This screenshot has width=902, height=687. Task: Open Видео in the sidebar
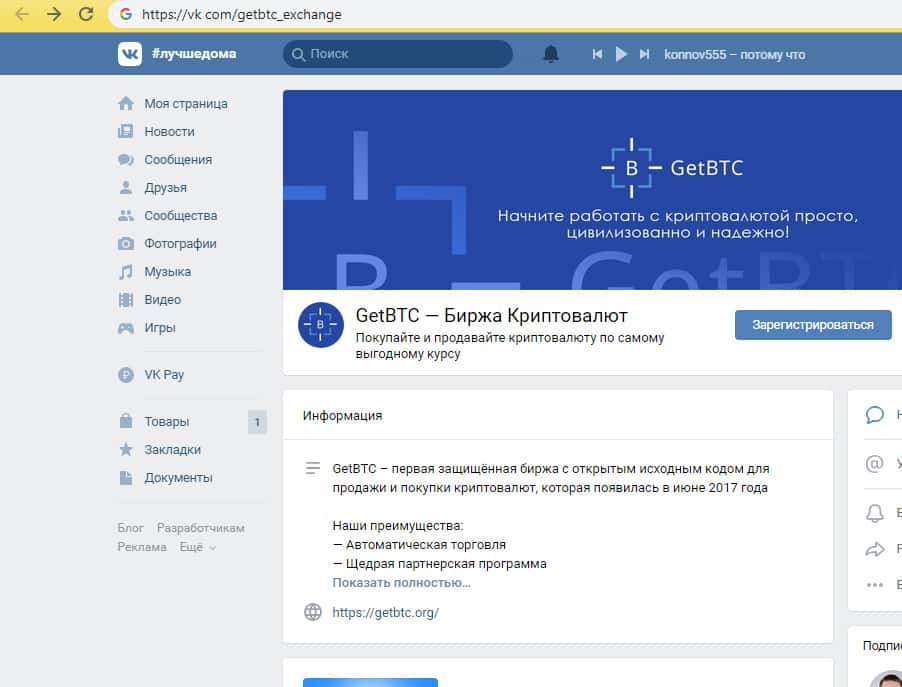162,300
